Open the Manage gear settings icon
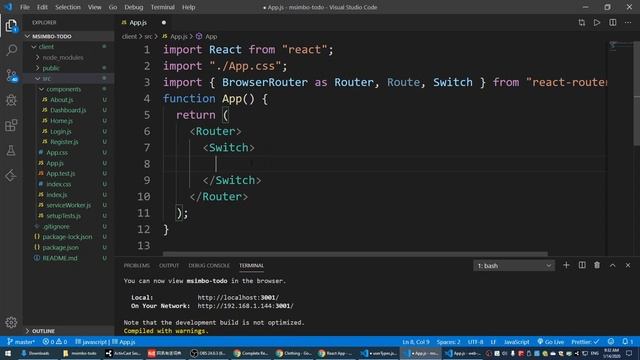Image resolution: width=640 pixels, height=360 pixels. tap(11, 322)
